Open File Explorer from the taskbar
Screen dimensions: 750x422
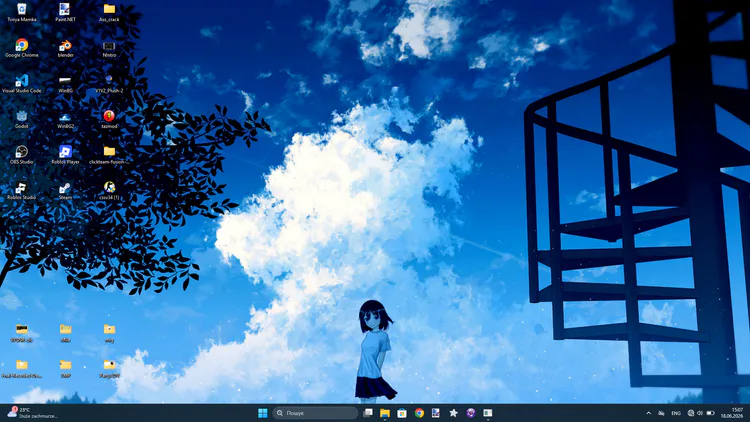coord(385,413)
